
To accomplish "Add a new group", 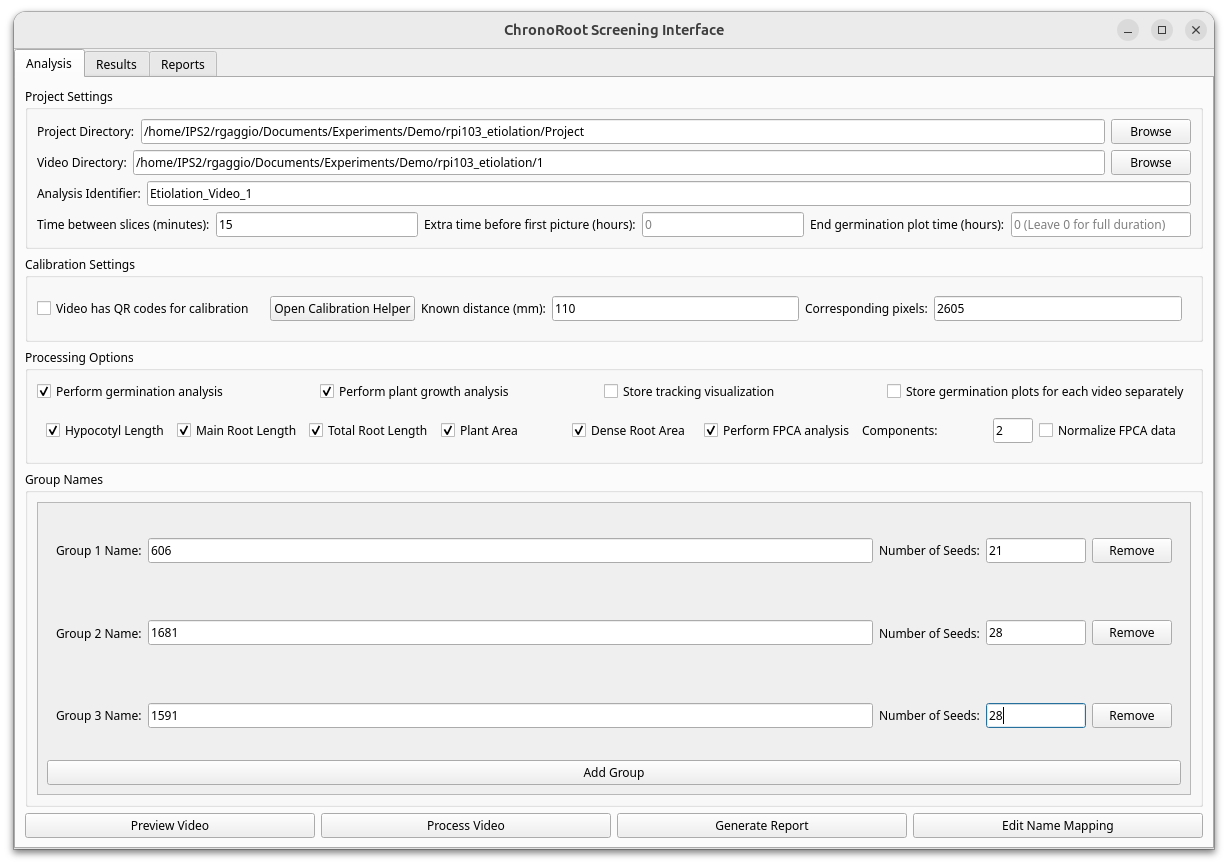I will pyautogui.click(x=613, y=772).
